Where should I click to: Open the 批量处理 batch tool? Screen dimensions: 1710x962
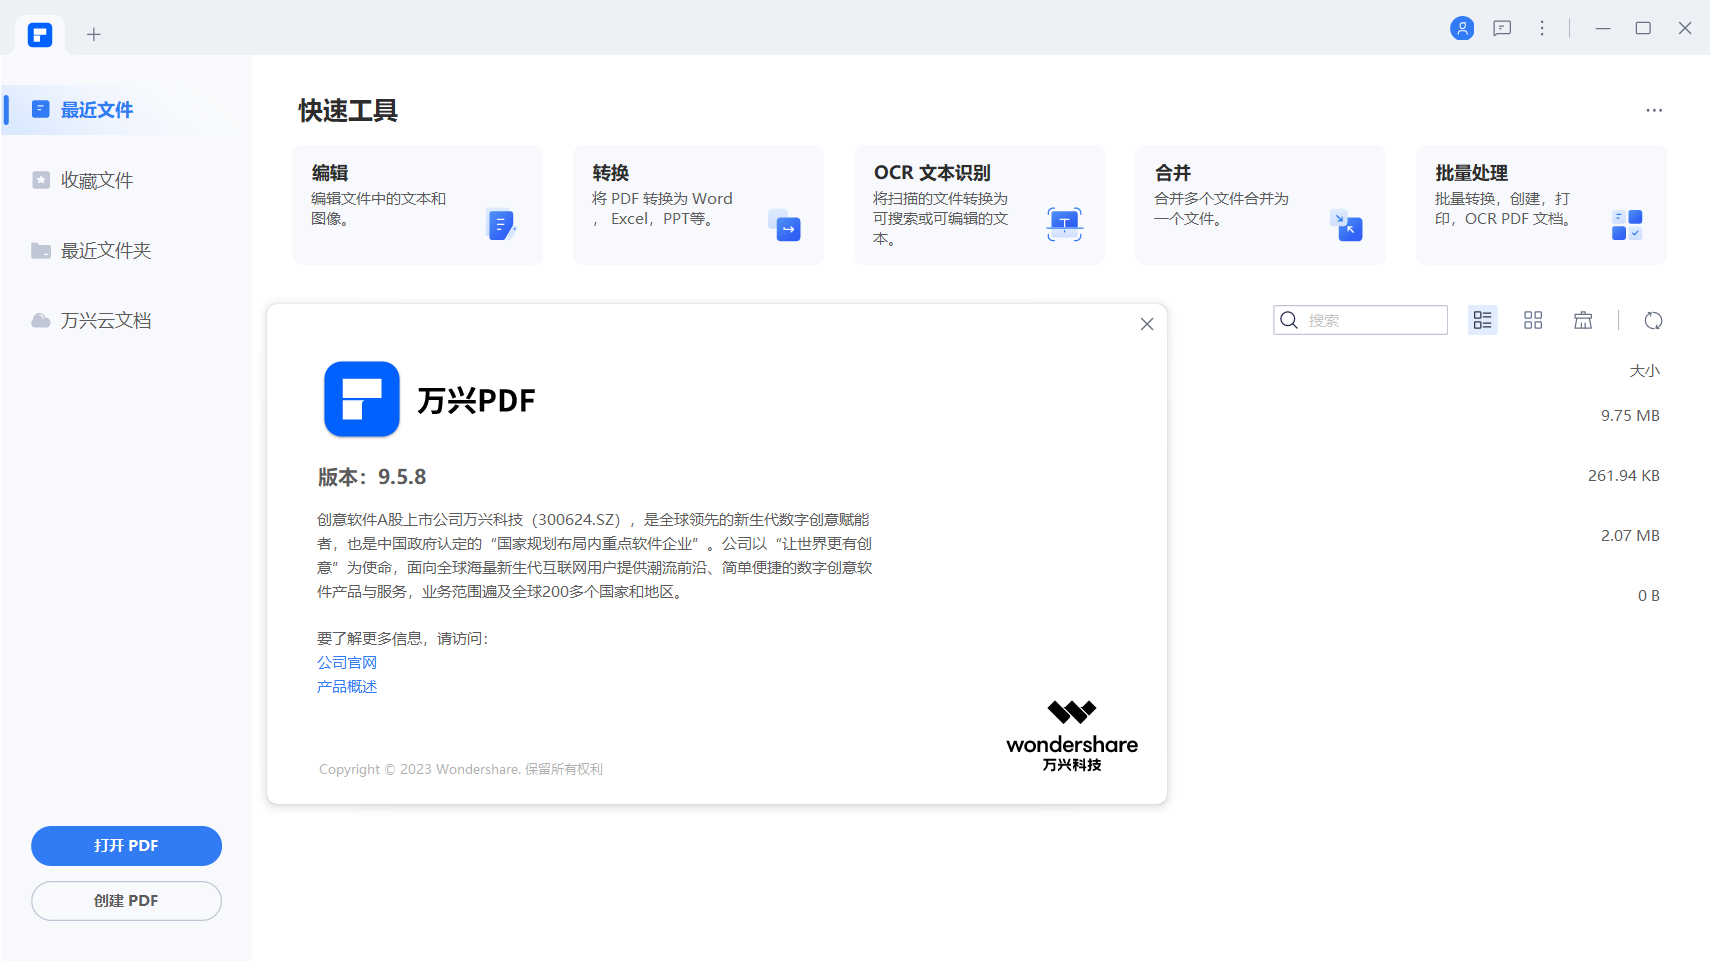[x=1540, y=205]
